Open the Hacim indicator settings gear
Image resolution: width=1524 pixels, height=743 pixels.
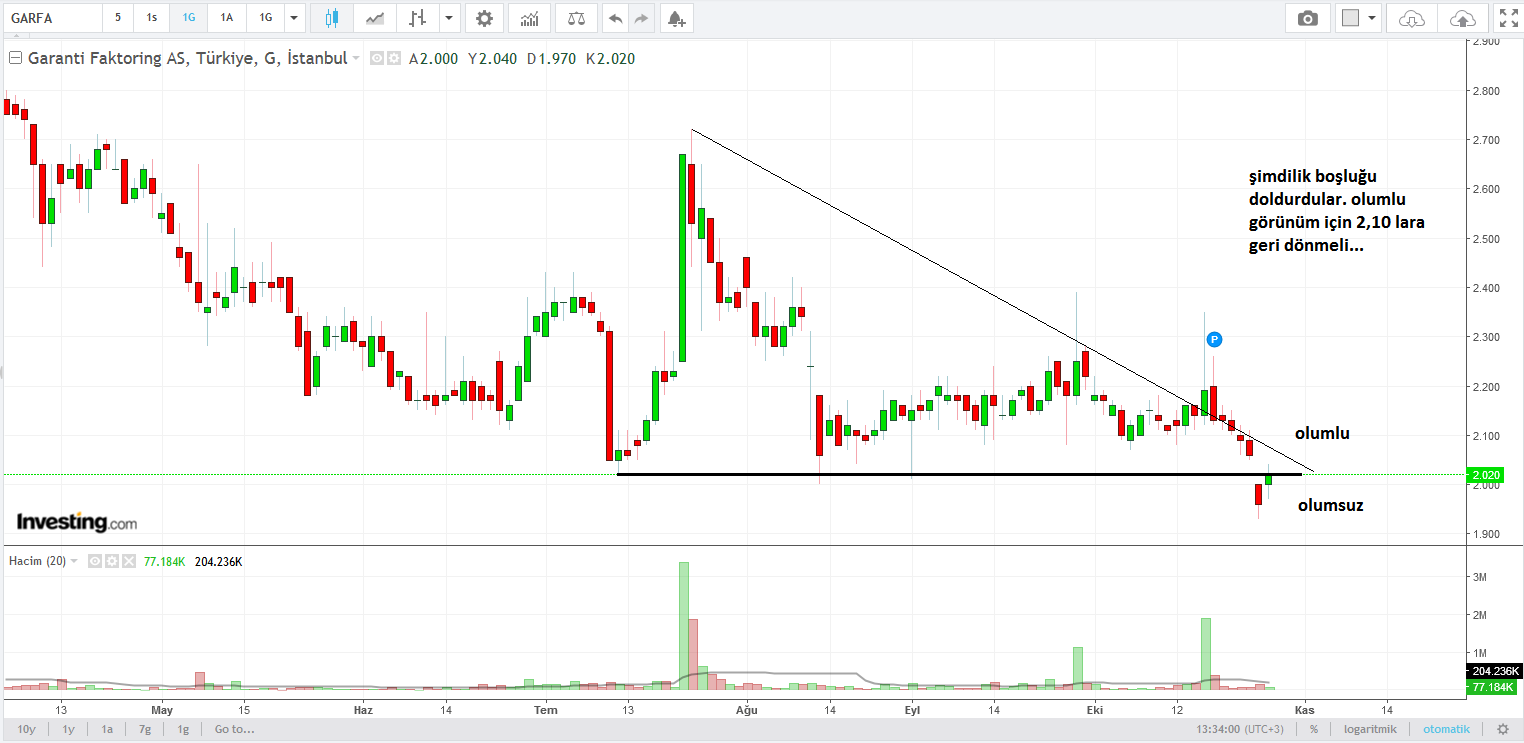(x=112, y=561)
